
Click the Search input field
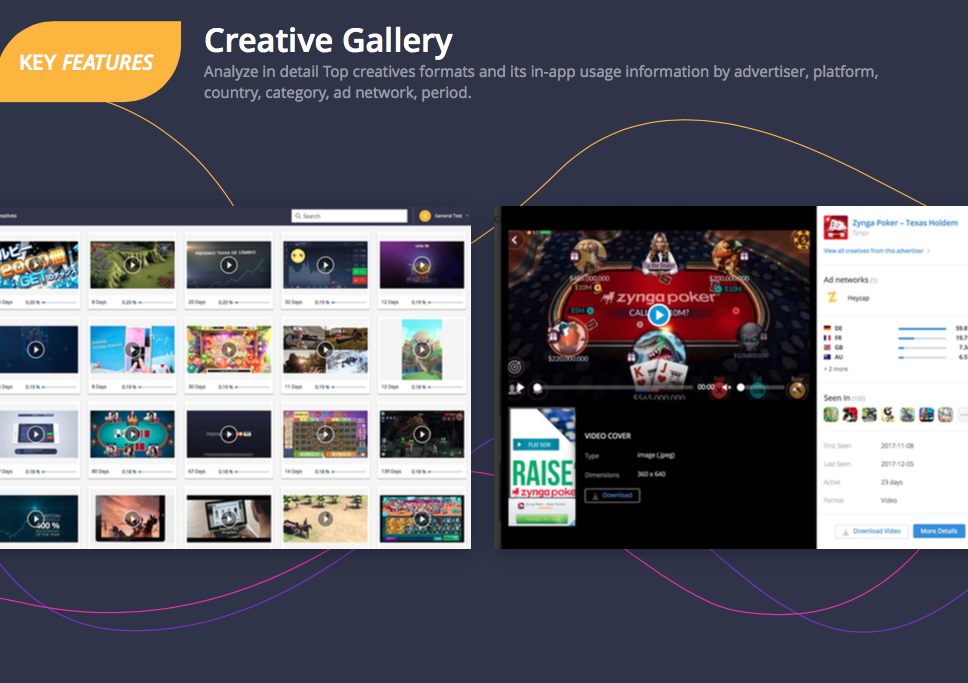point(352,216)
